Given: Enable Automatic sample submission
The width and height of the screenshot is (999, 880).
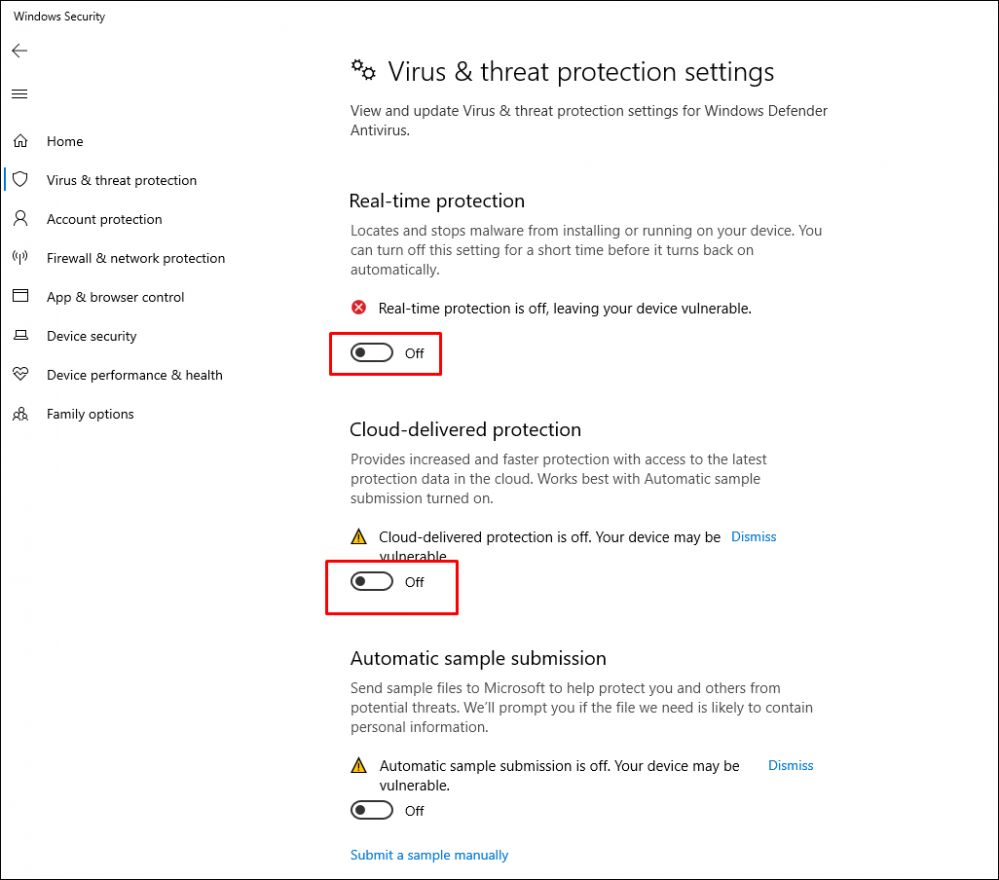Looking at the screenshot, I should [x=371, y=810].
